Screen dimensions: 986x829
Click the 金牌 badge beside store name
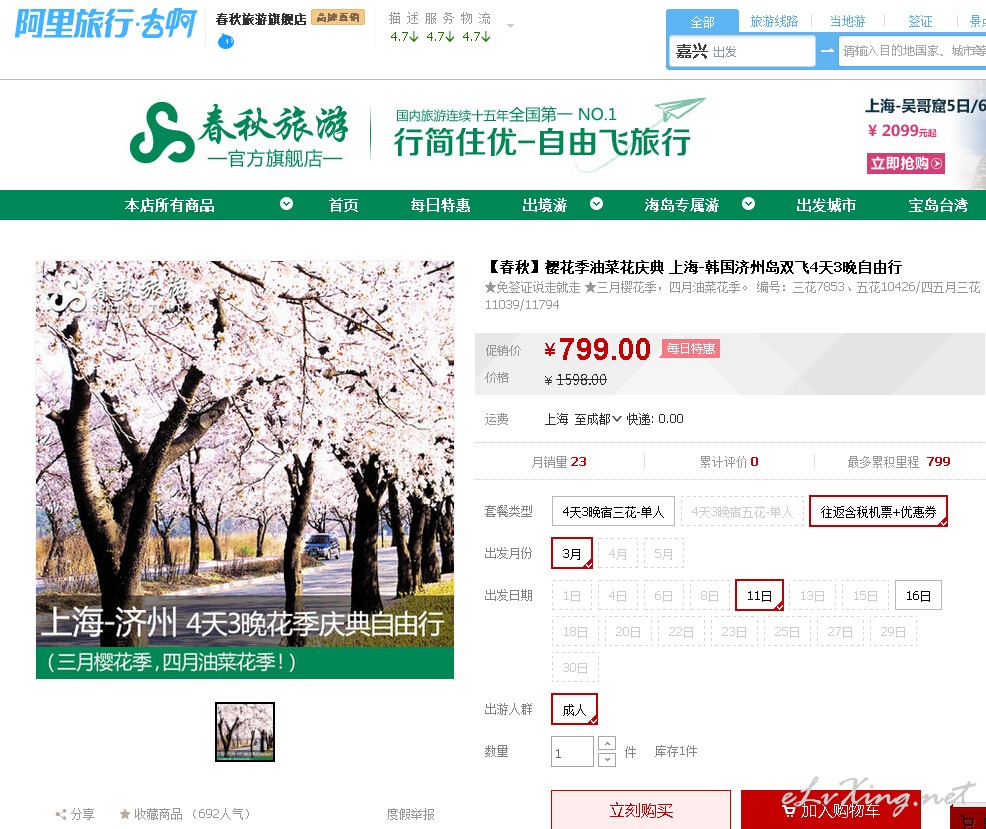(338, 18)
